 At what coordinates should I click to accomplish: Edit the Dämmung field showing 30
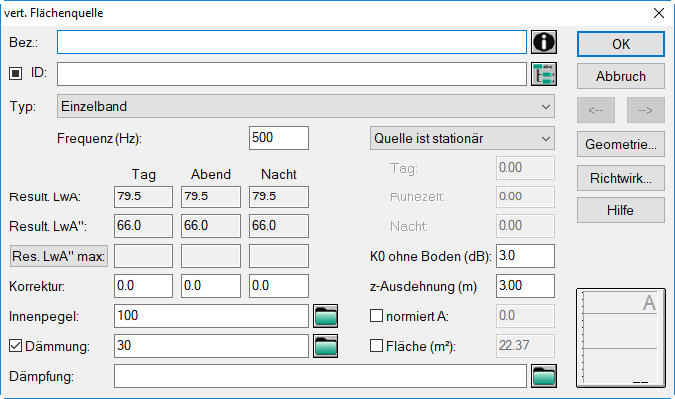(x=211, y=346)
